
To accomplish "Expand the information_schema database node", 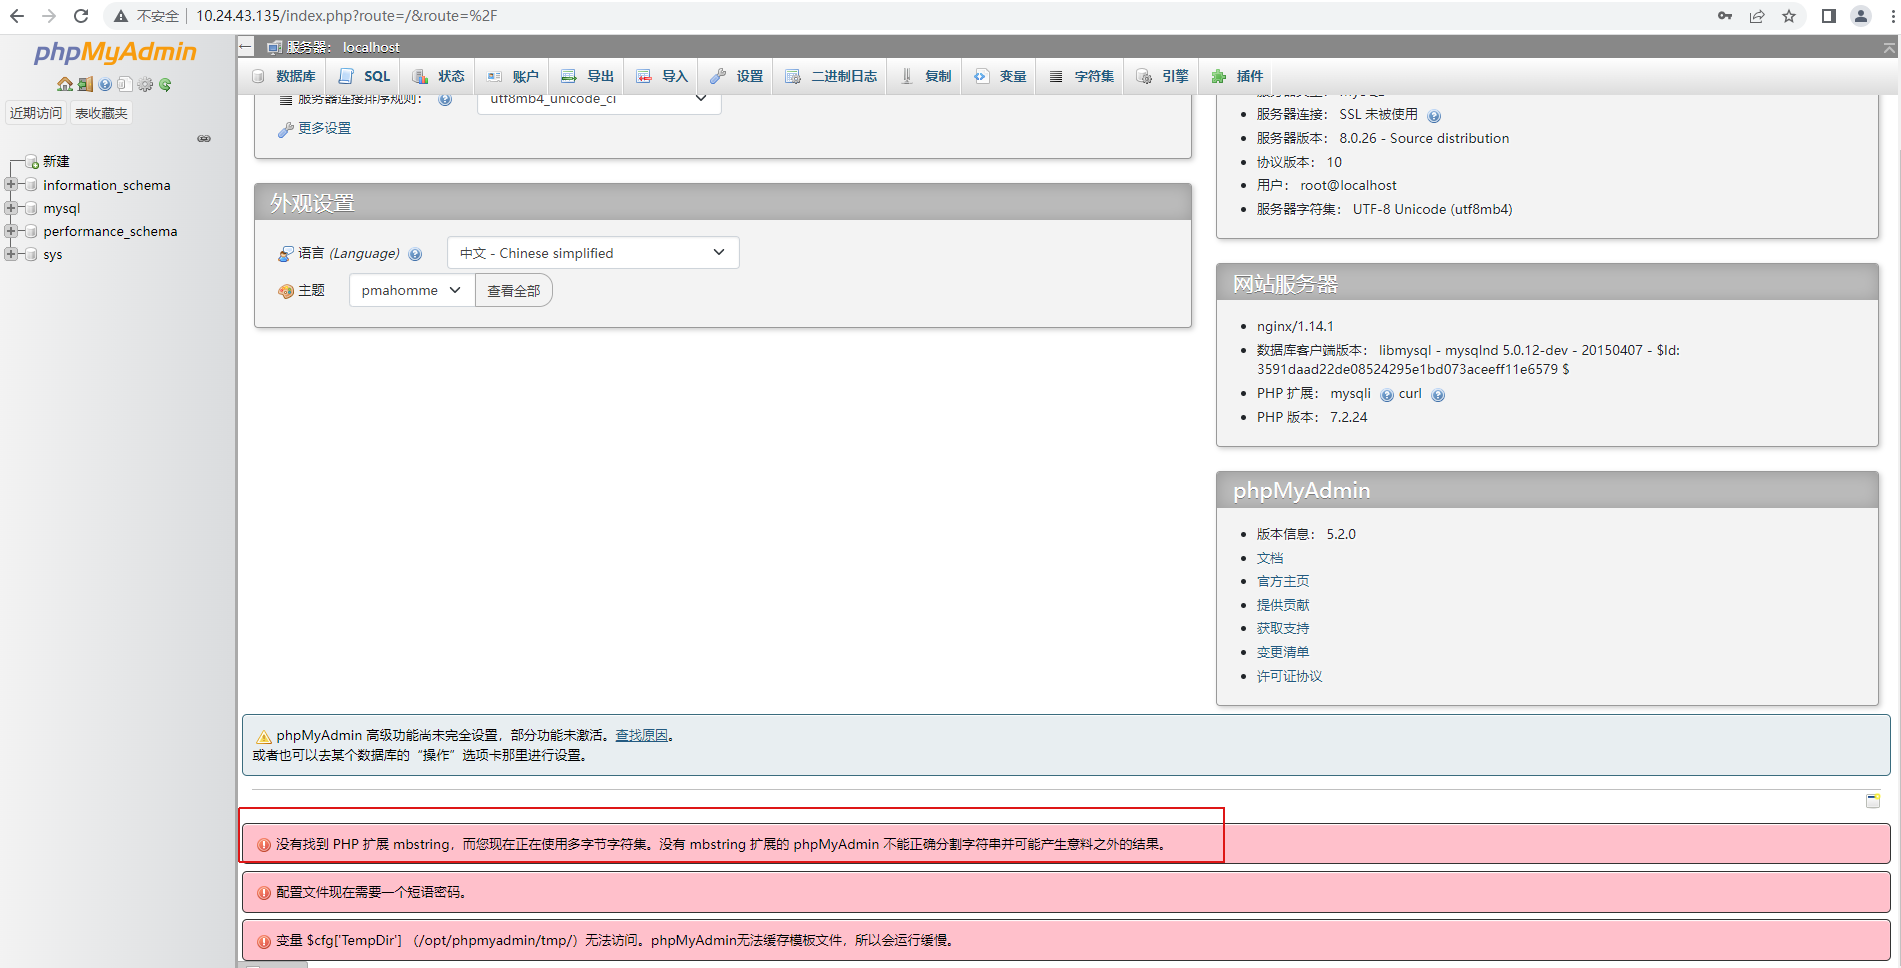I will [11, 185].
